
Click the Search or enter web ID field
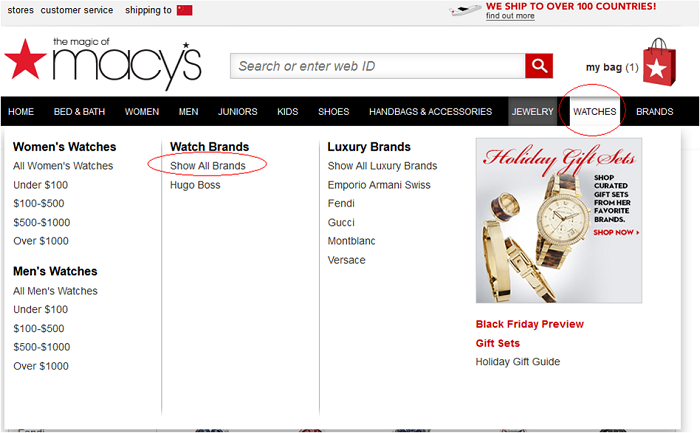point(378,66)
